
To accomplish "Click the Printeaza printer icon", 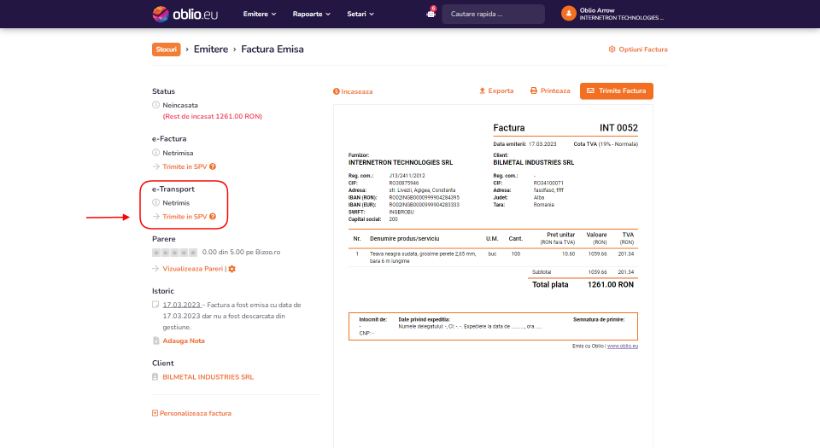I will point(533,91).
